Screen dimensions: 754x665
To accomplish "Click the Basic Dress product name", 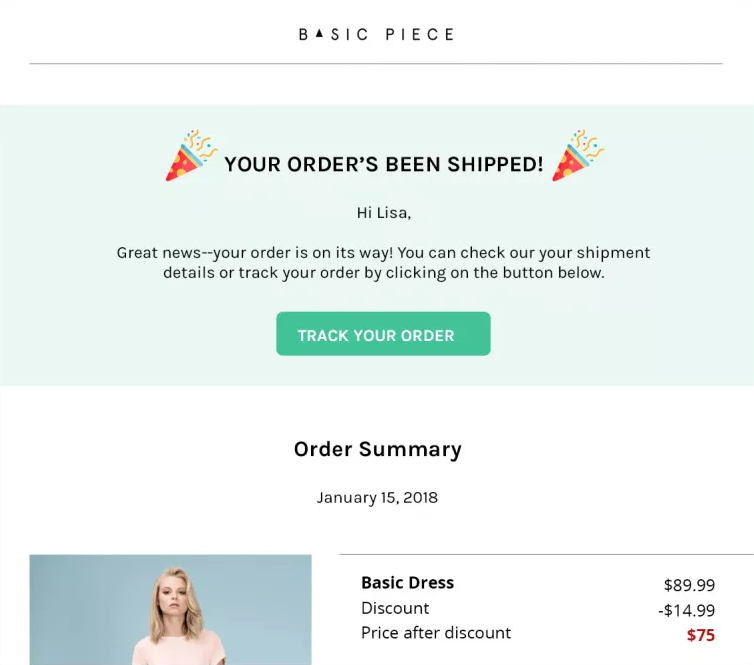I will (x=407, y=583).
